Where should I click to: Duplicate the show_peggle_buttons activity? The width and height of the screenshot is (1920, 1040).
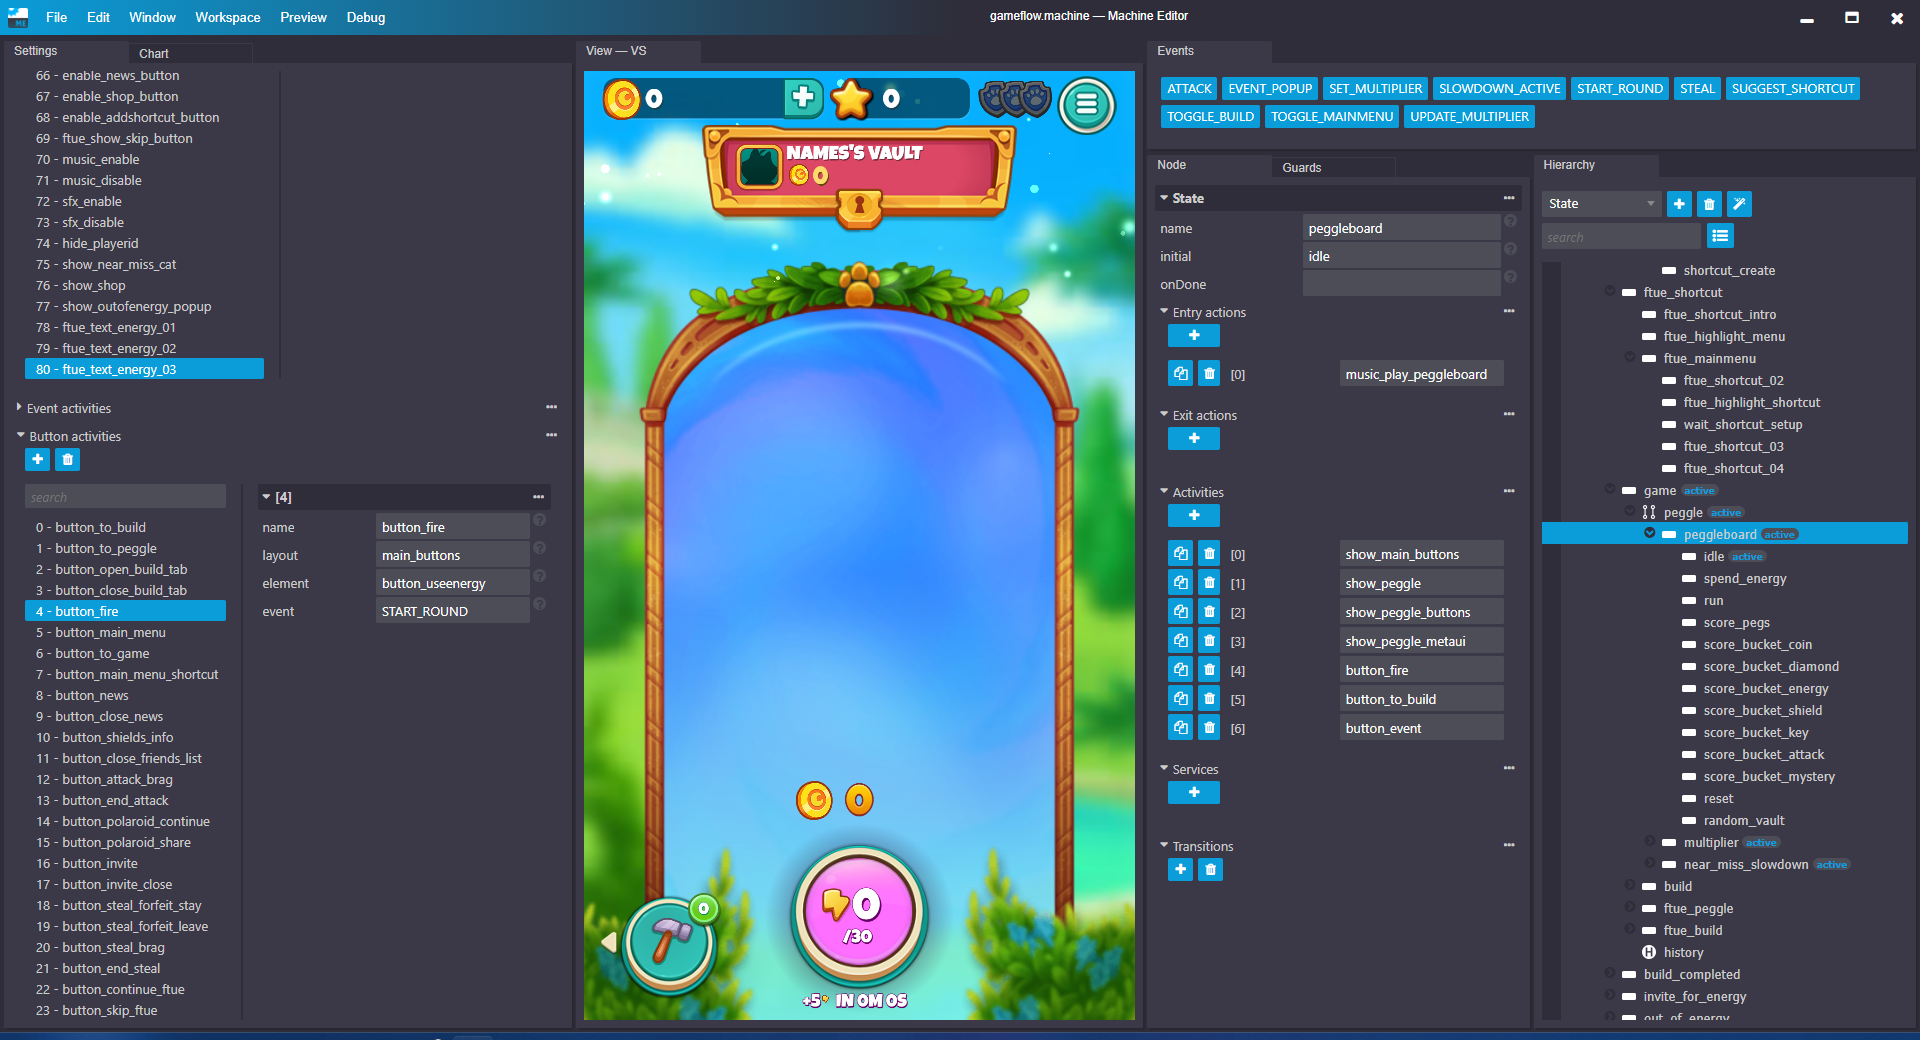(1180, 612)
